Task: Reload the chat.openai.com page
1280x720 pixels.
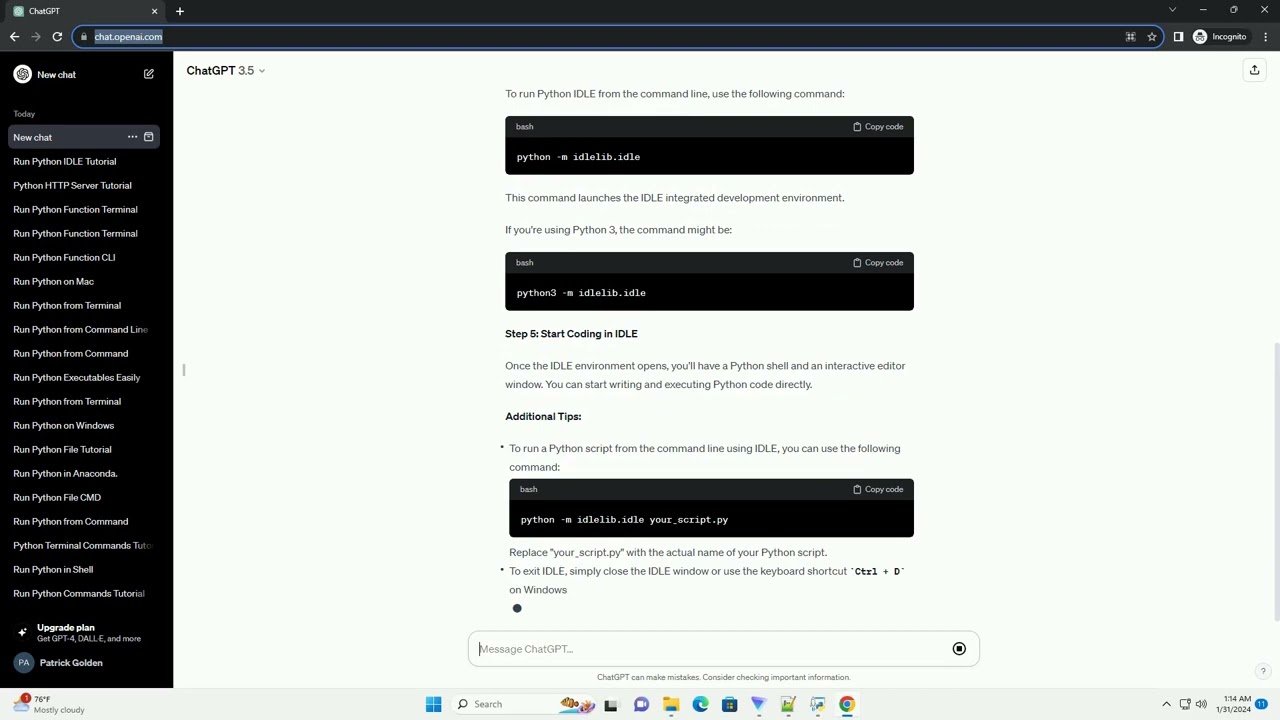Action: click(57, 37)
